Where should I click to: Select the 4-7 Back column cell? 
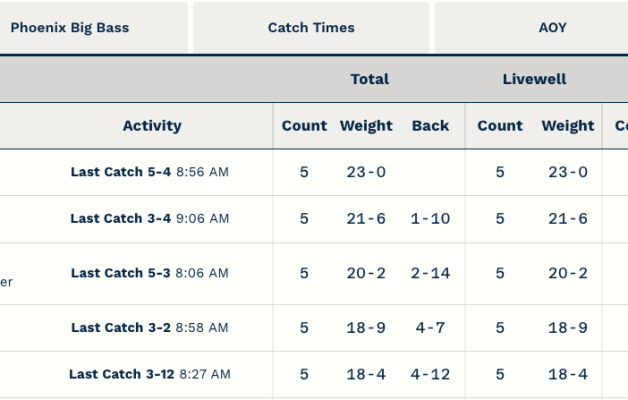(x=430, y=328)
